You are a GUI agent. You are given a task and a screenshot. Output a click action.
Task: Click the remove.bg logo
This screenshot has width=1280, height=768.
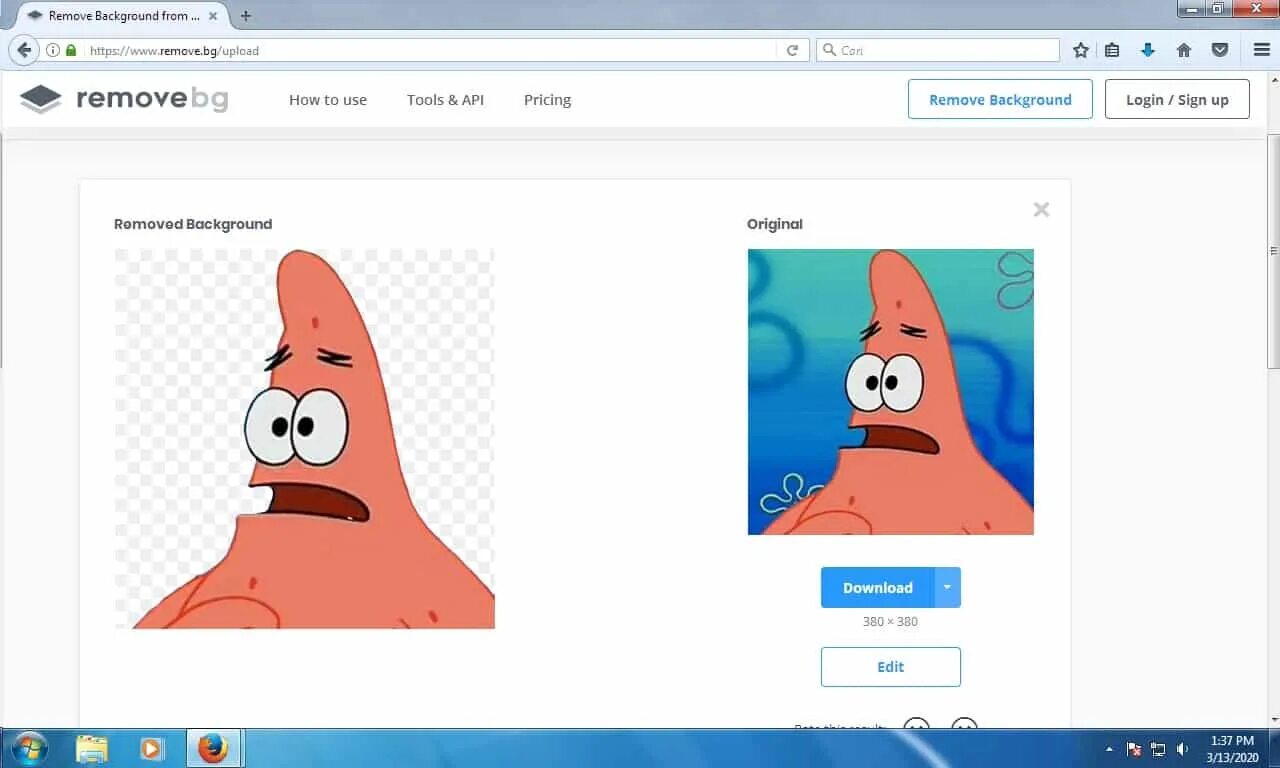124,99
